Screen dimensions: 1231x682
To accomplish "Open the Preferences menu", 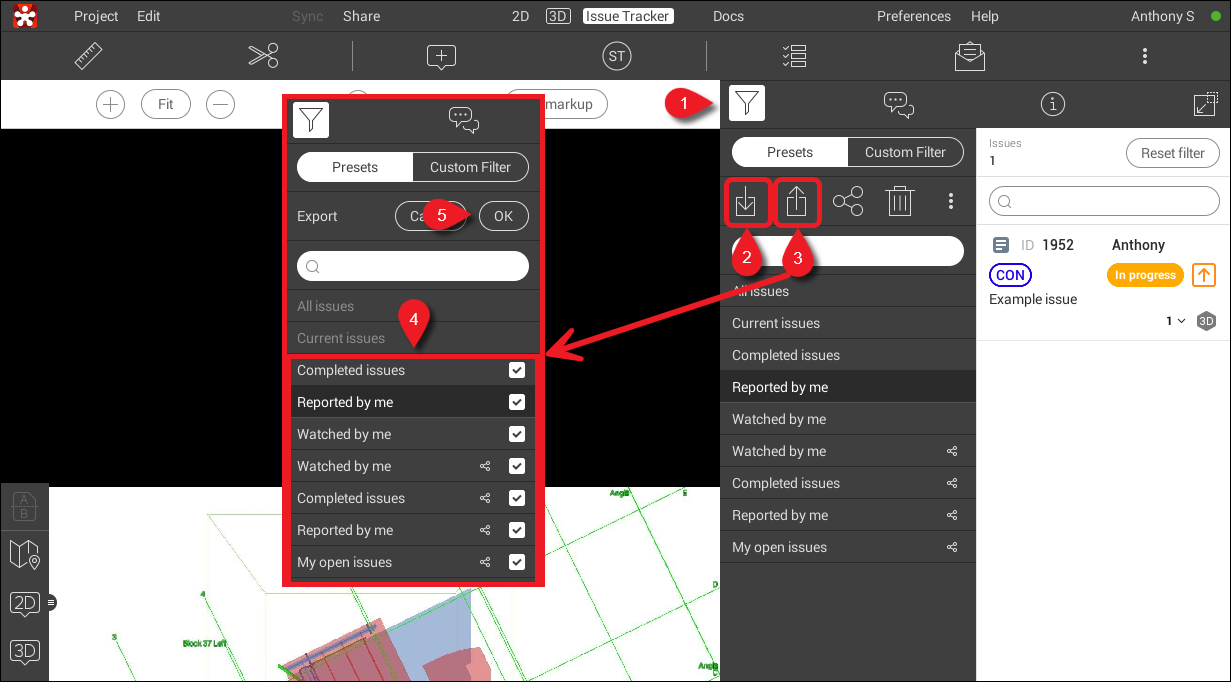I will click(x=912, y=15).
